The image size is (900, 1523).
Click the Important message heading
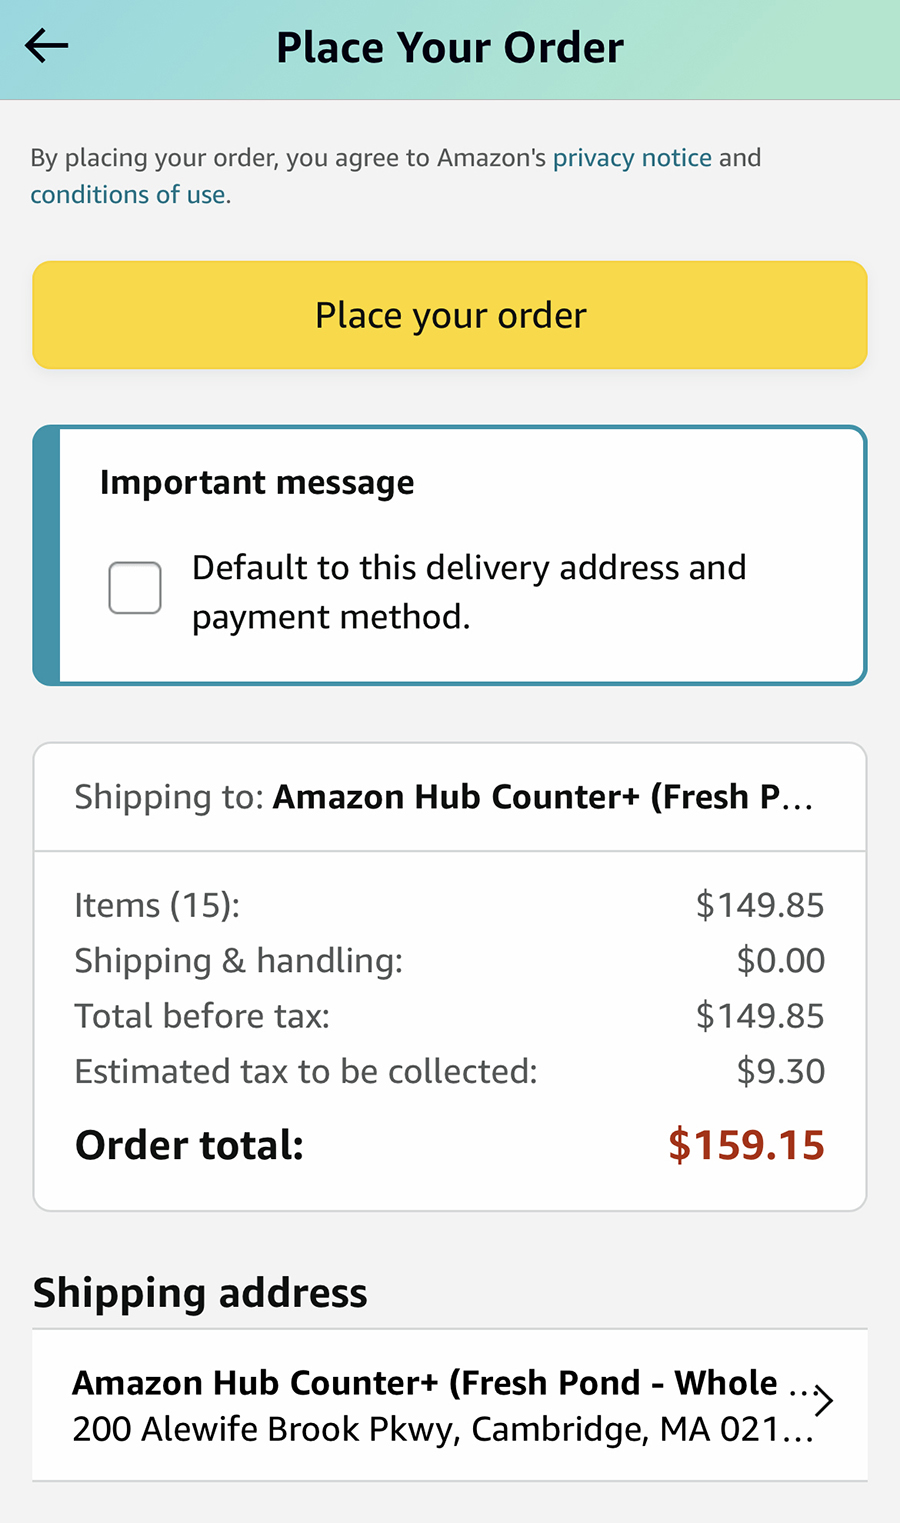tap(257, 483)
